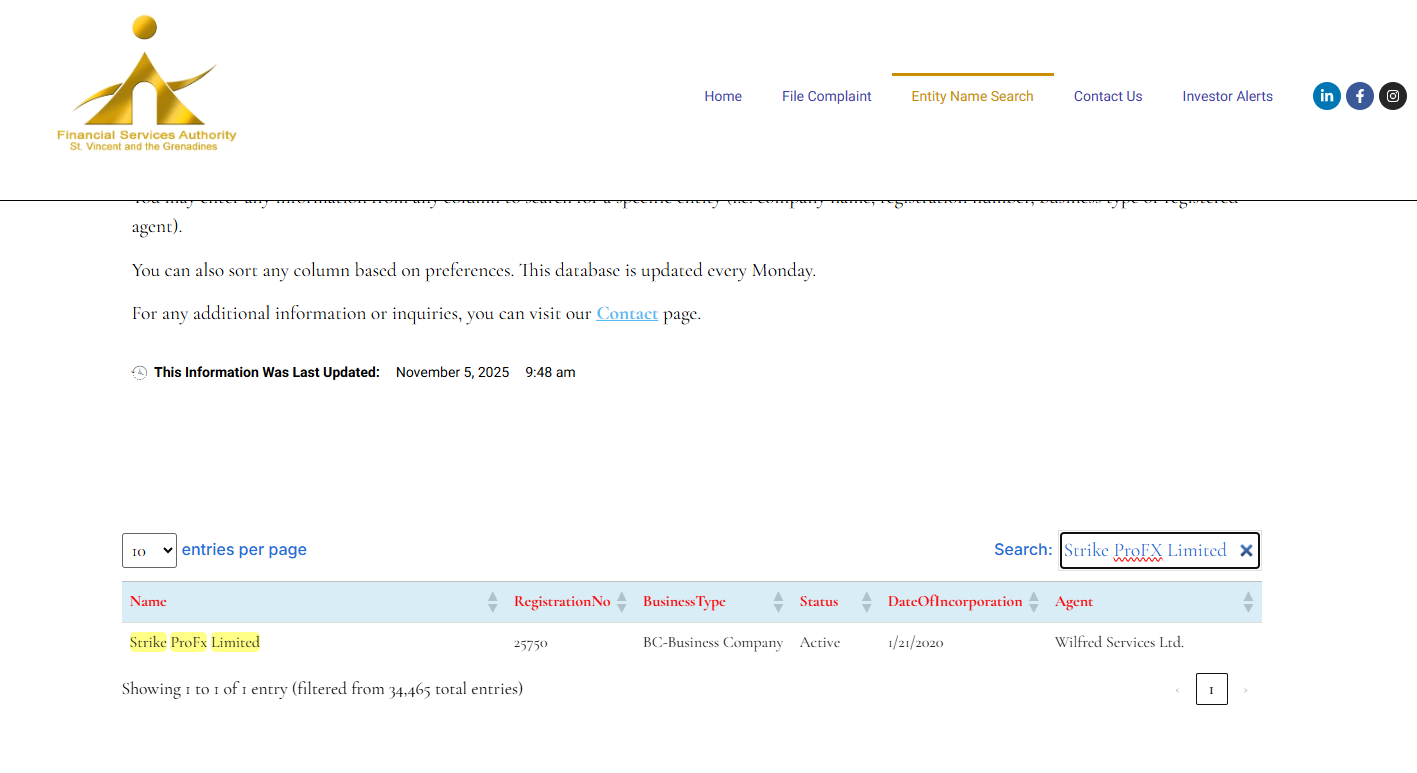Click the DateOfIncorporation column header
The height and width of the screenshot is (773, 1417).
point(963,602)
